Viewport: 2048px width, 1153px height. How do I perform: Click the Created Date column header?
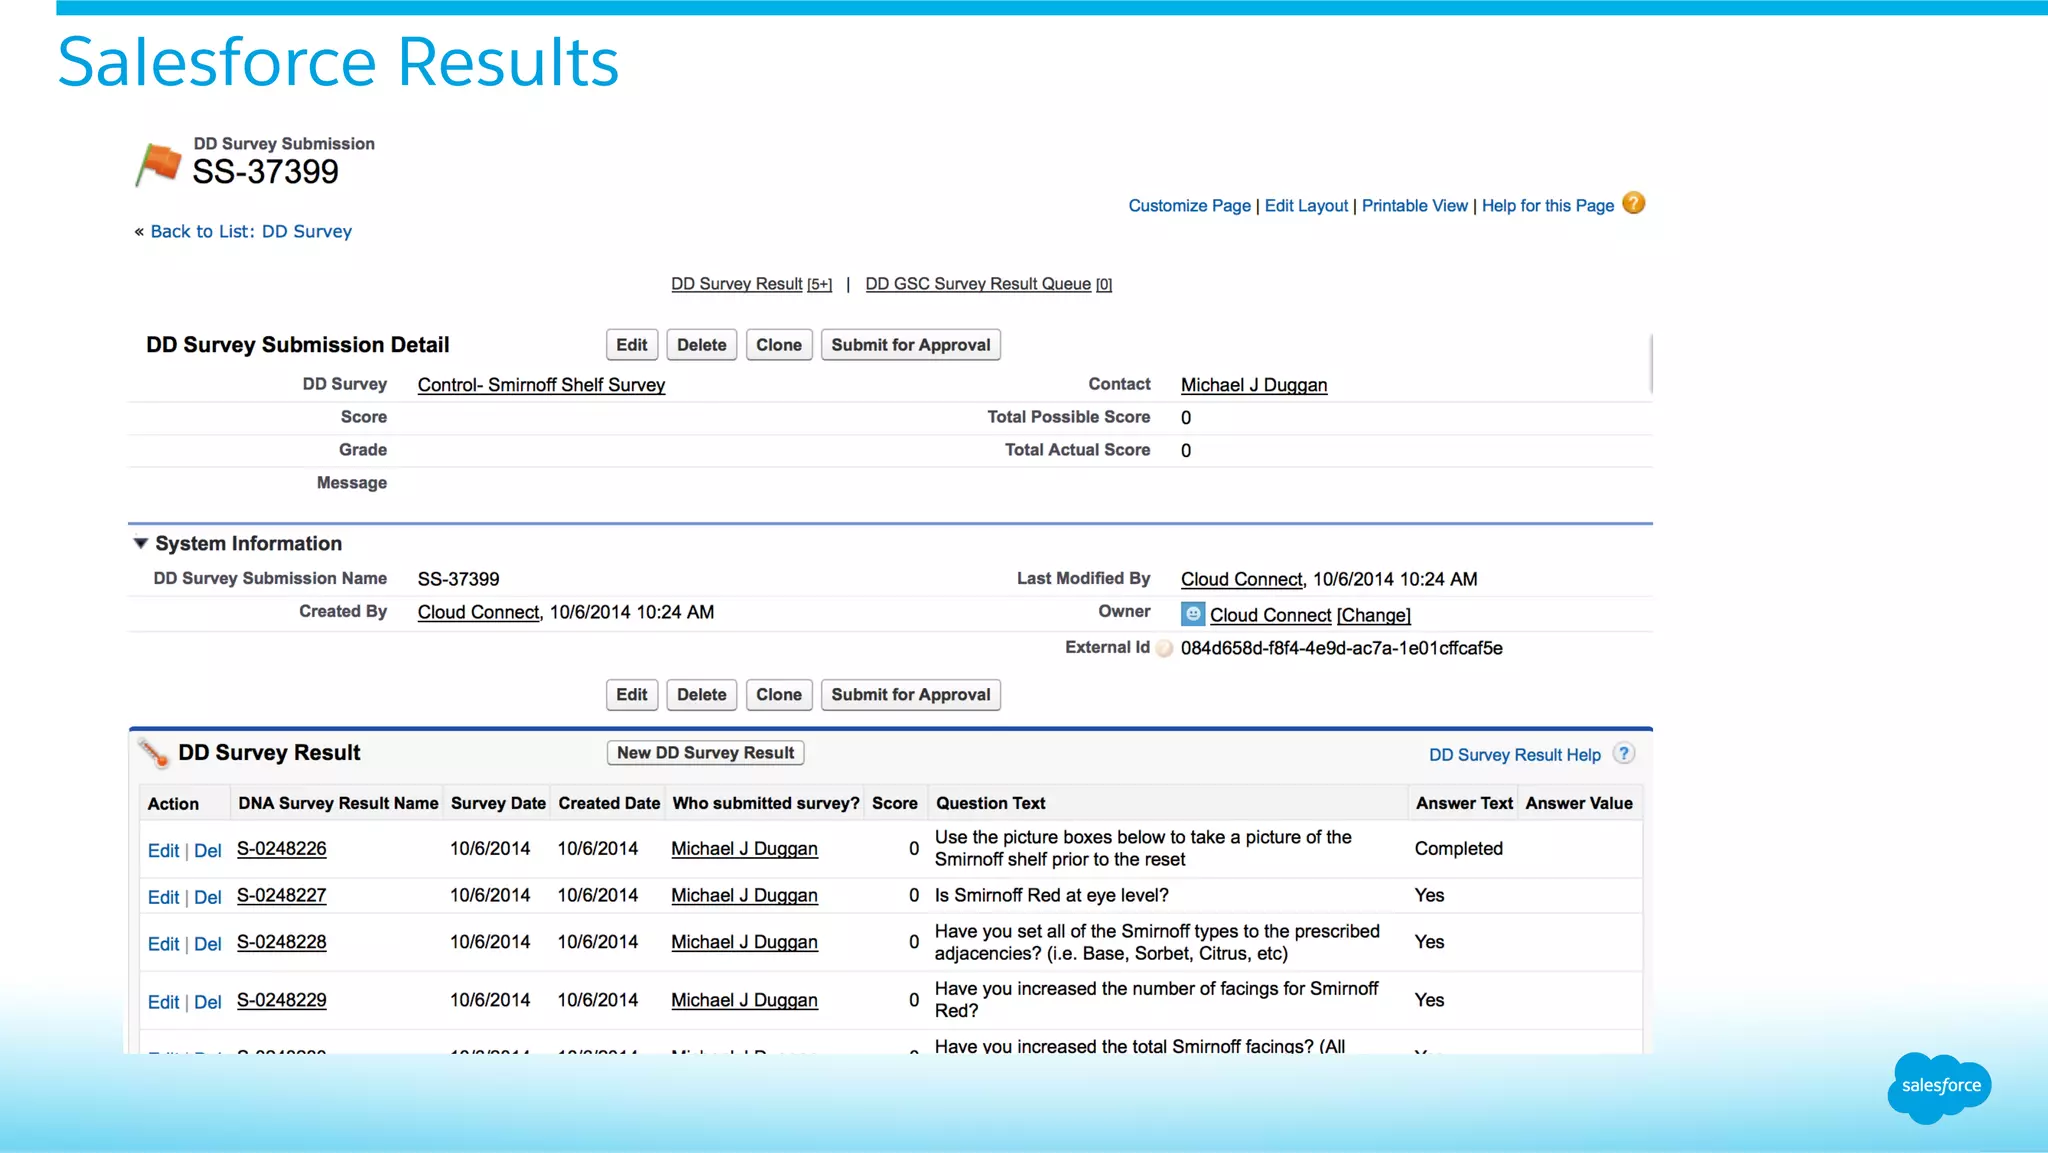pyautogui.click(x=609, y=803)
